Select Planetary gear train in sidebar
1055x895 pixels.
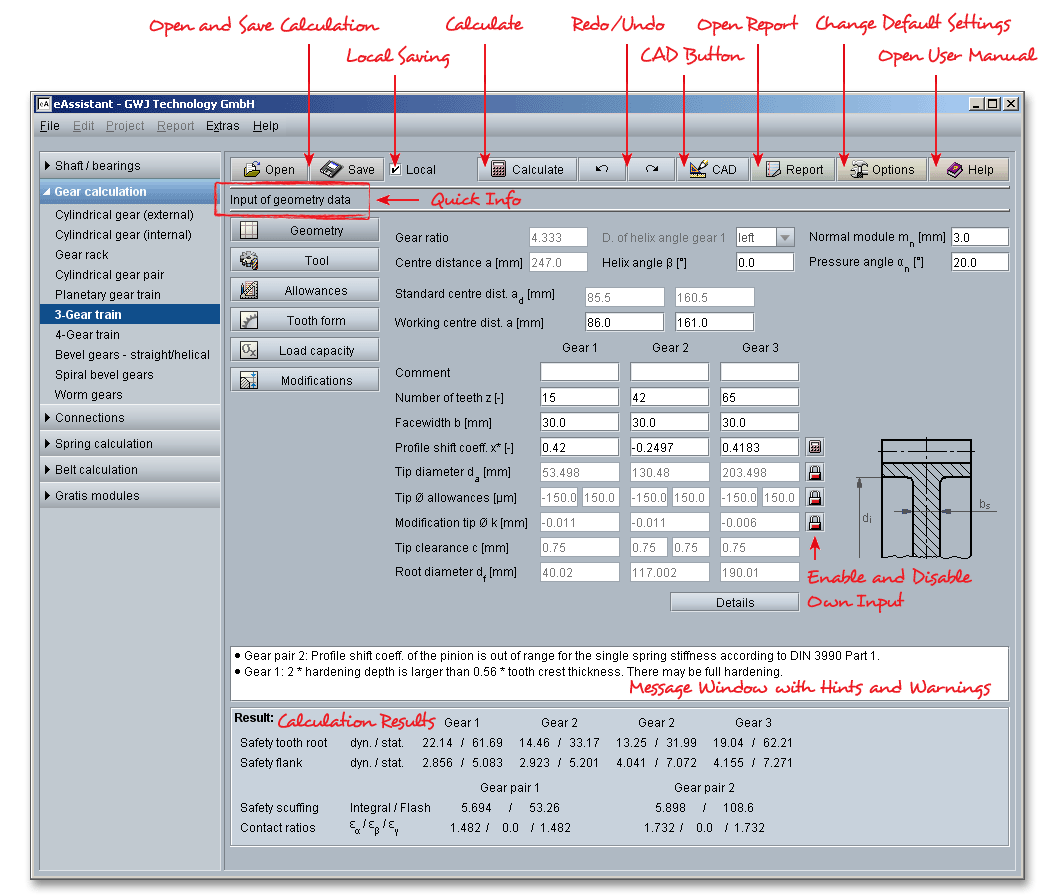[x=108, y=295]
